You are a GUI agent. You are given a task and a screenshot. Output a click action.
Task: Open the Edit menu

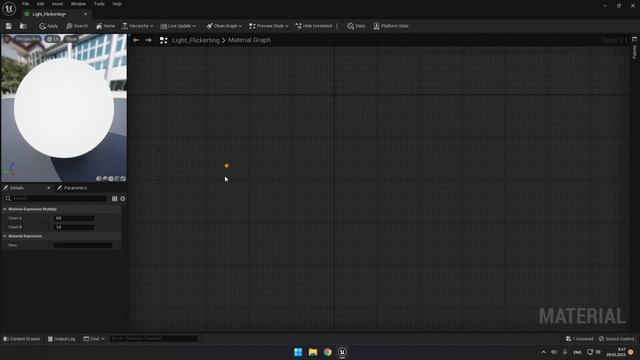point(40,4)
